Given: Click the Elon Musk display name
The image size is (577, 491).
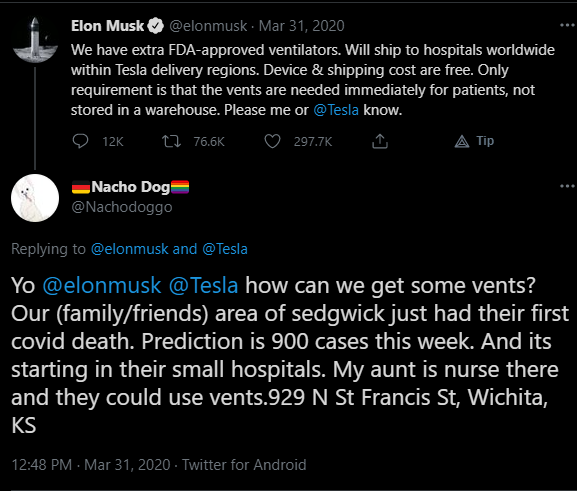Looking at the screenshot, I should (107, 26).
